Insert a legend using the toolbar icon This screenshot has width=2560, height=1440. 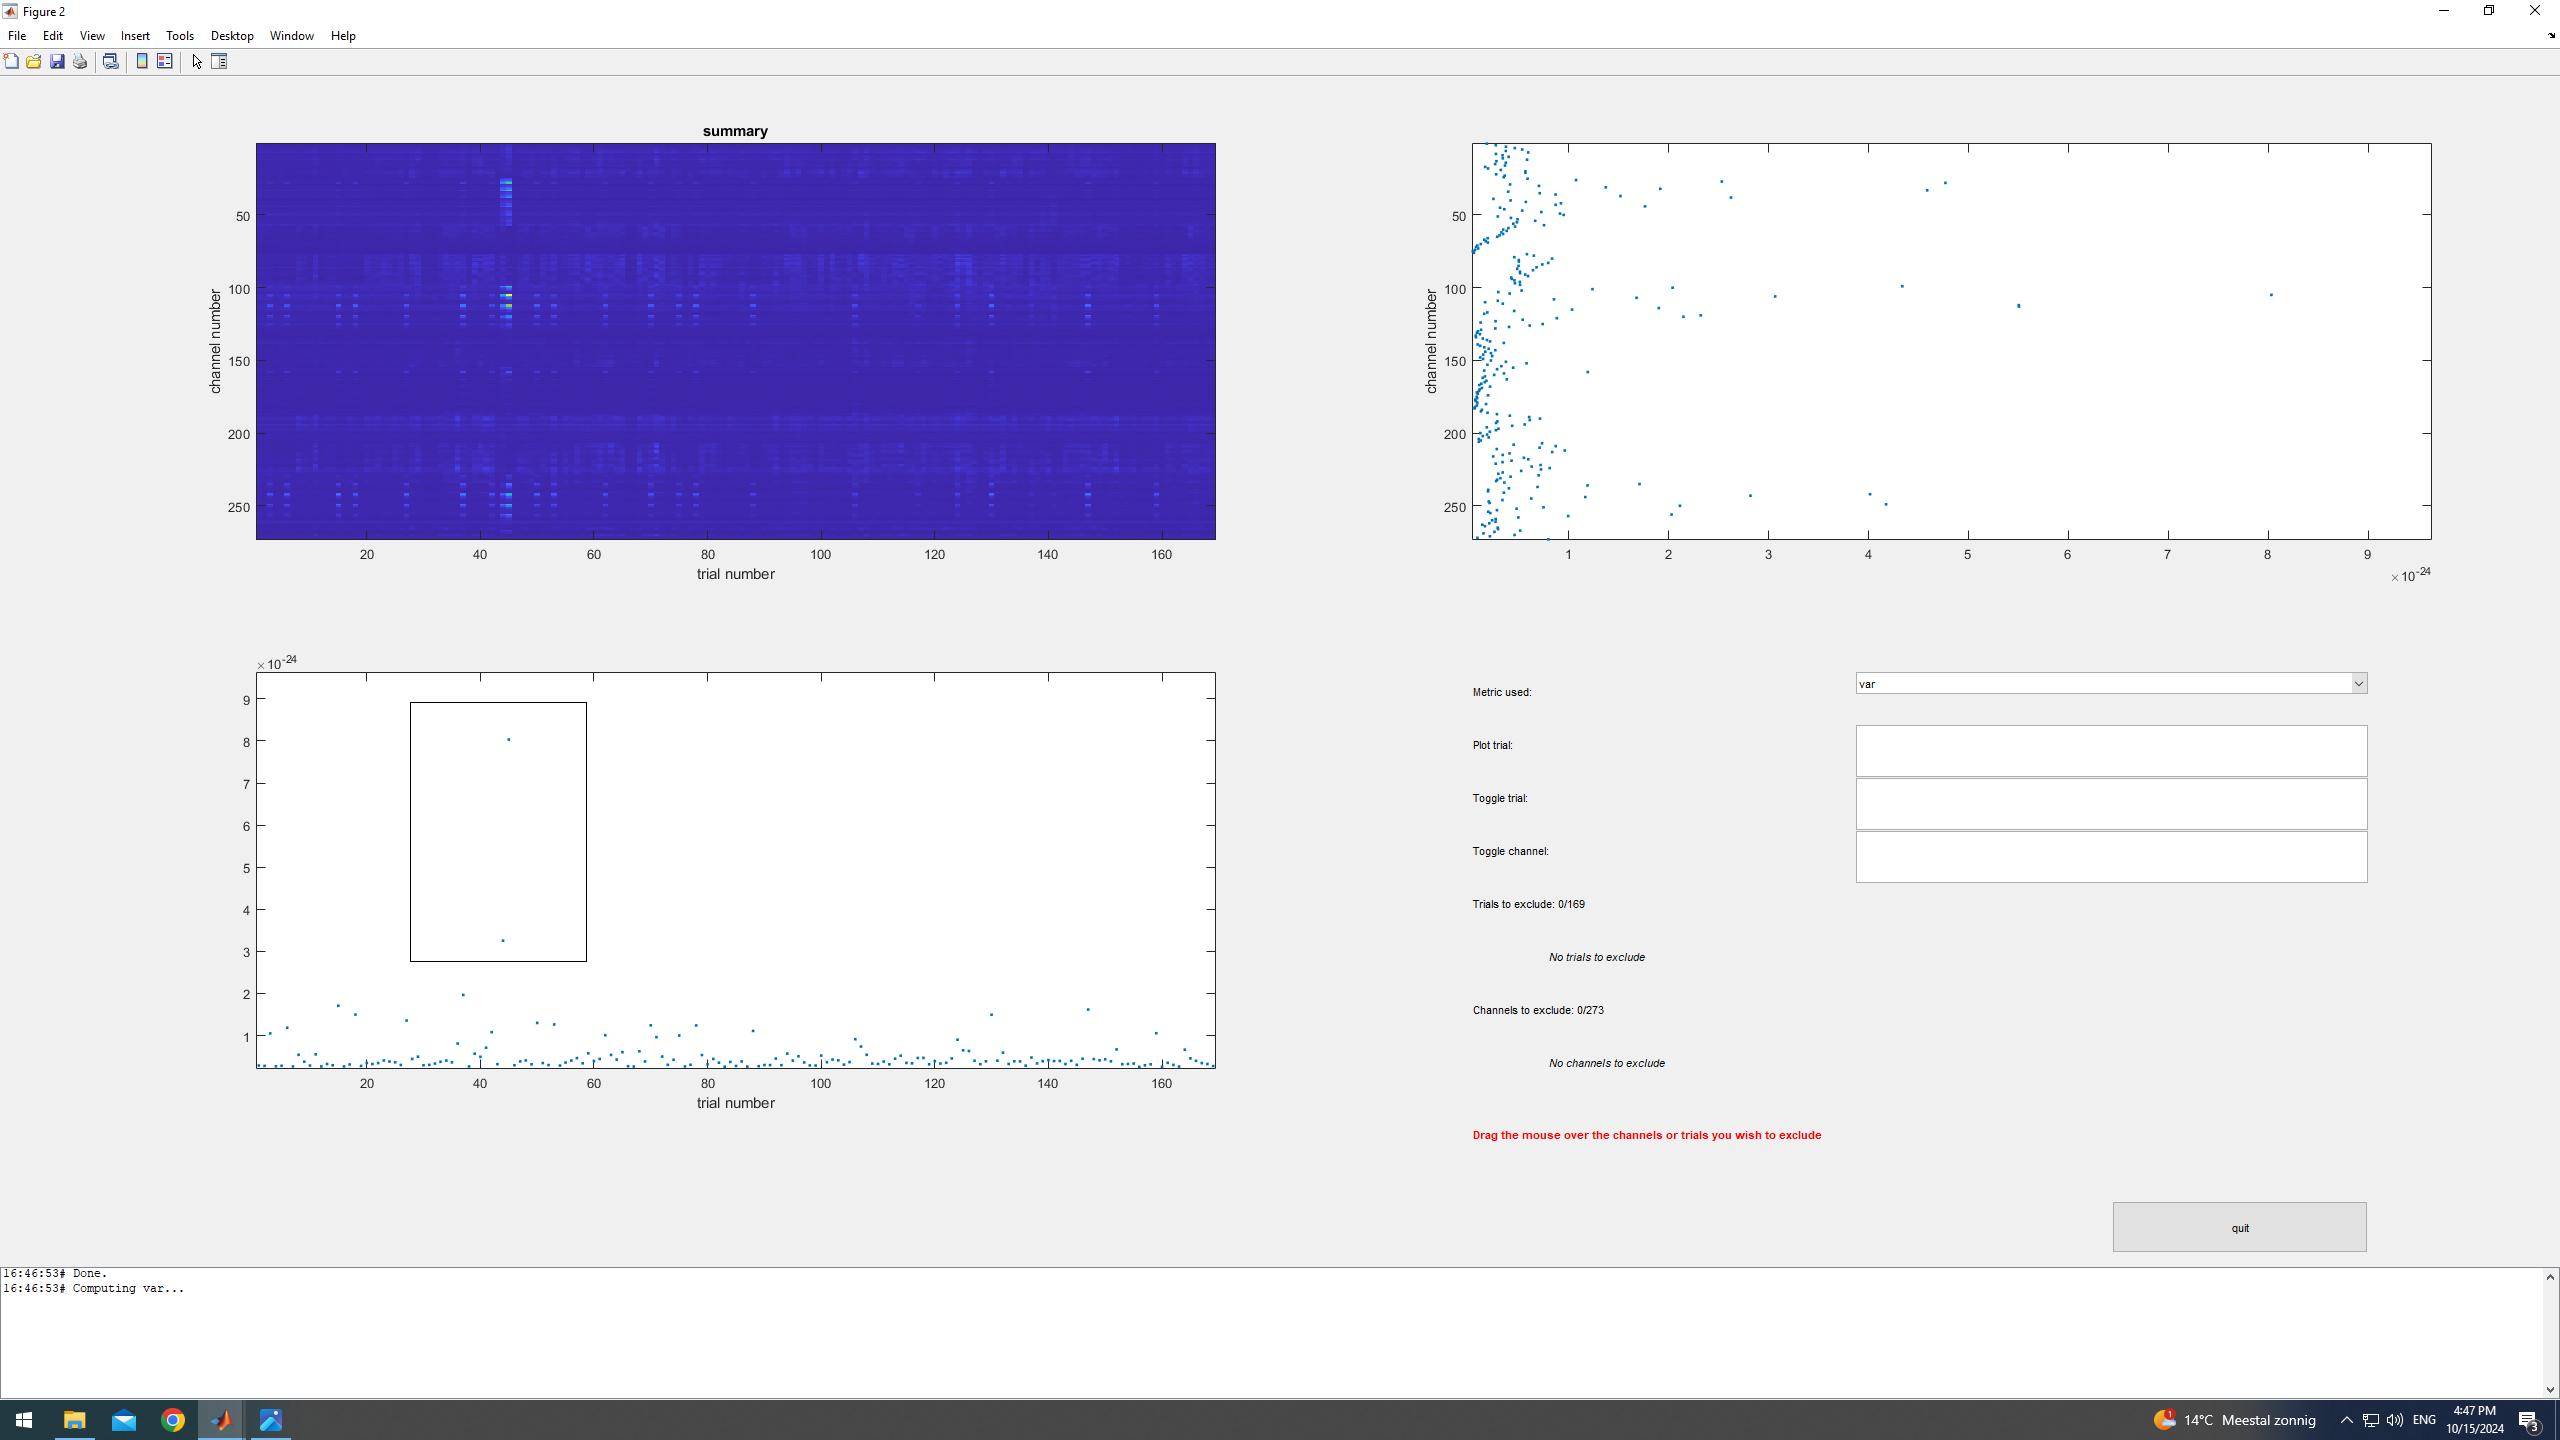[165, 62]
